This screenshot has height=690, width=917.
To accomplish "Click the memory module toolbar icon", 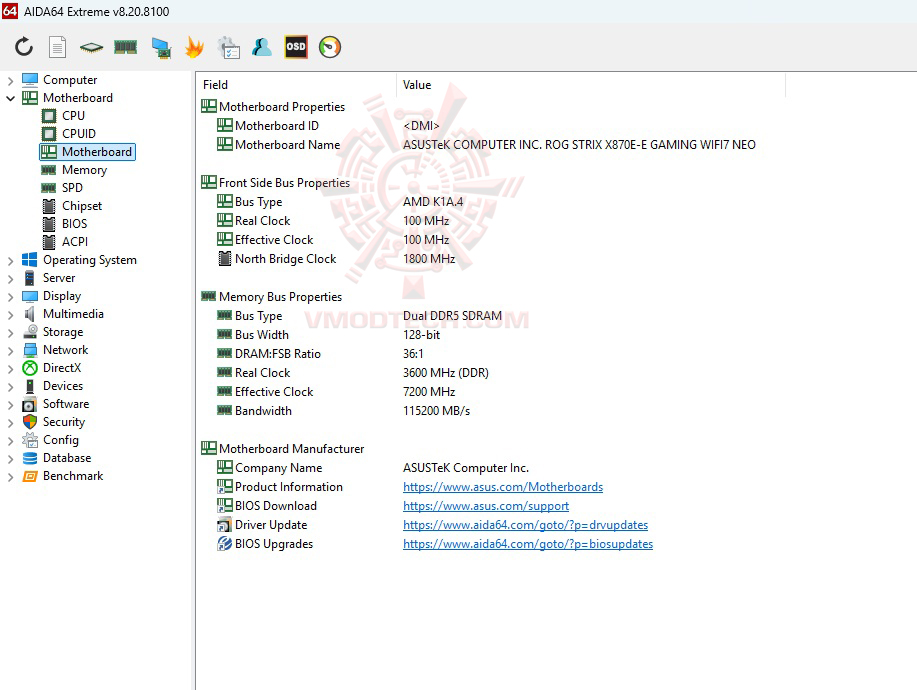I will tap(125, 47).
